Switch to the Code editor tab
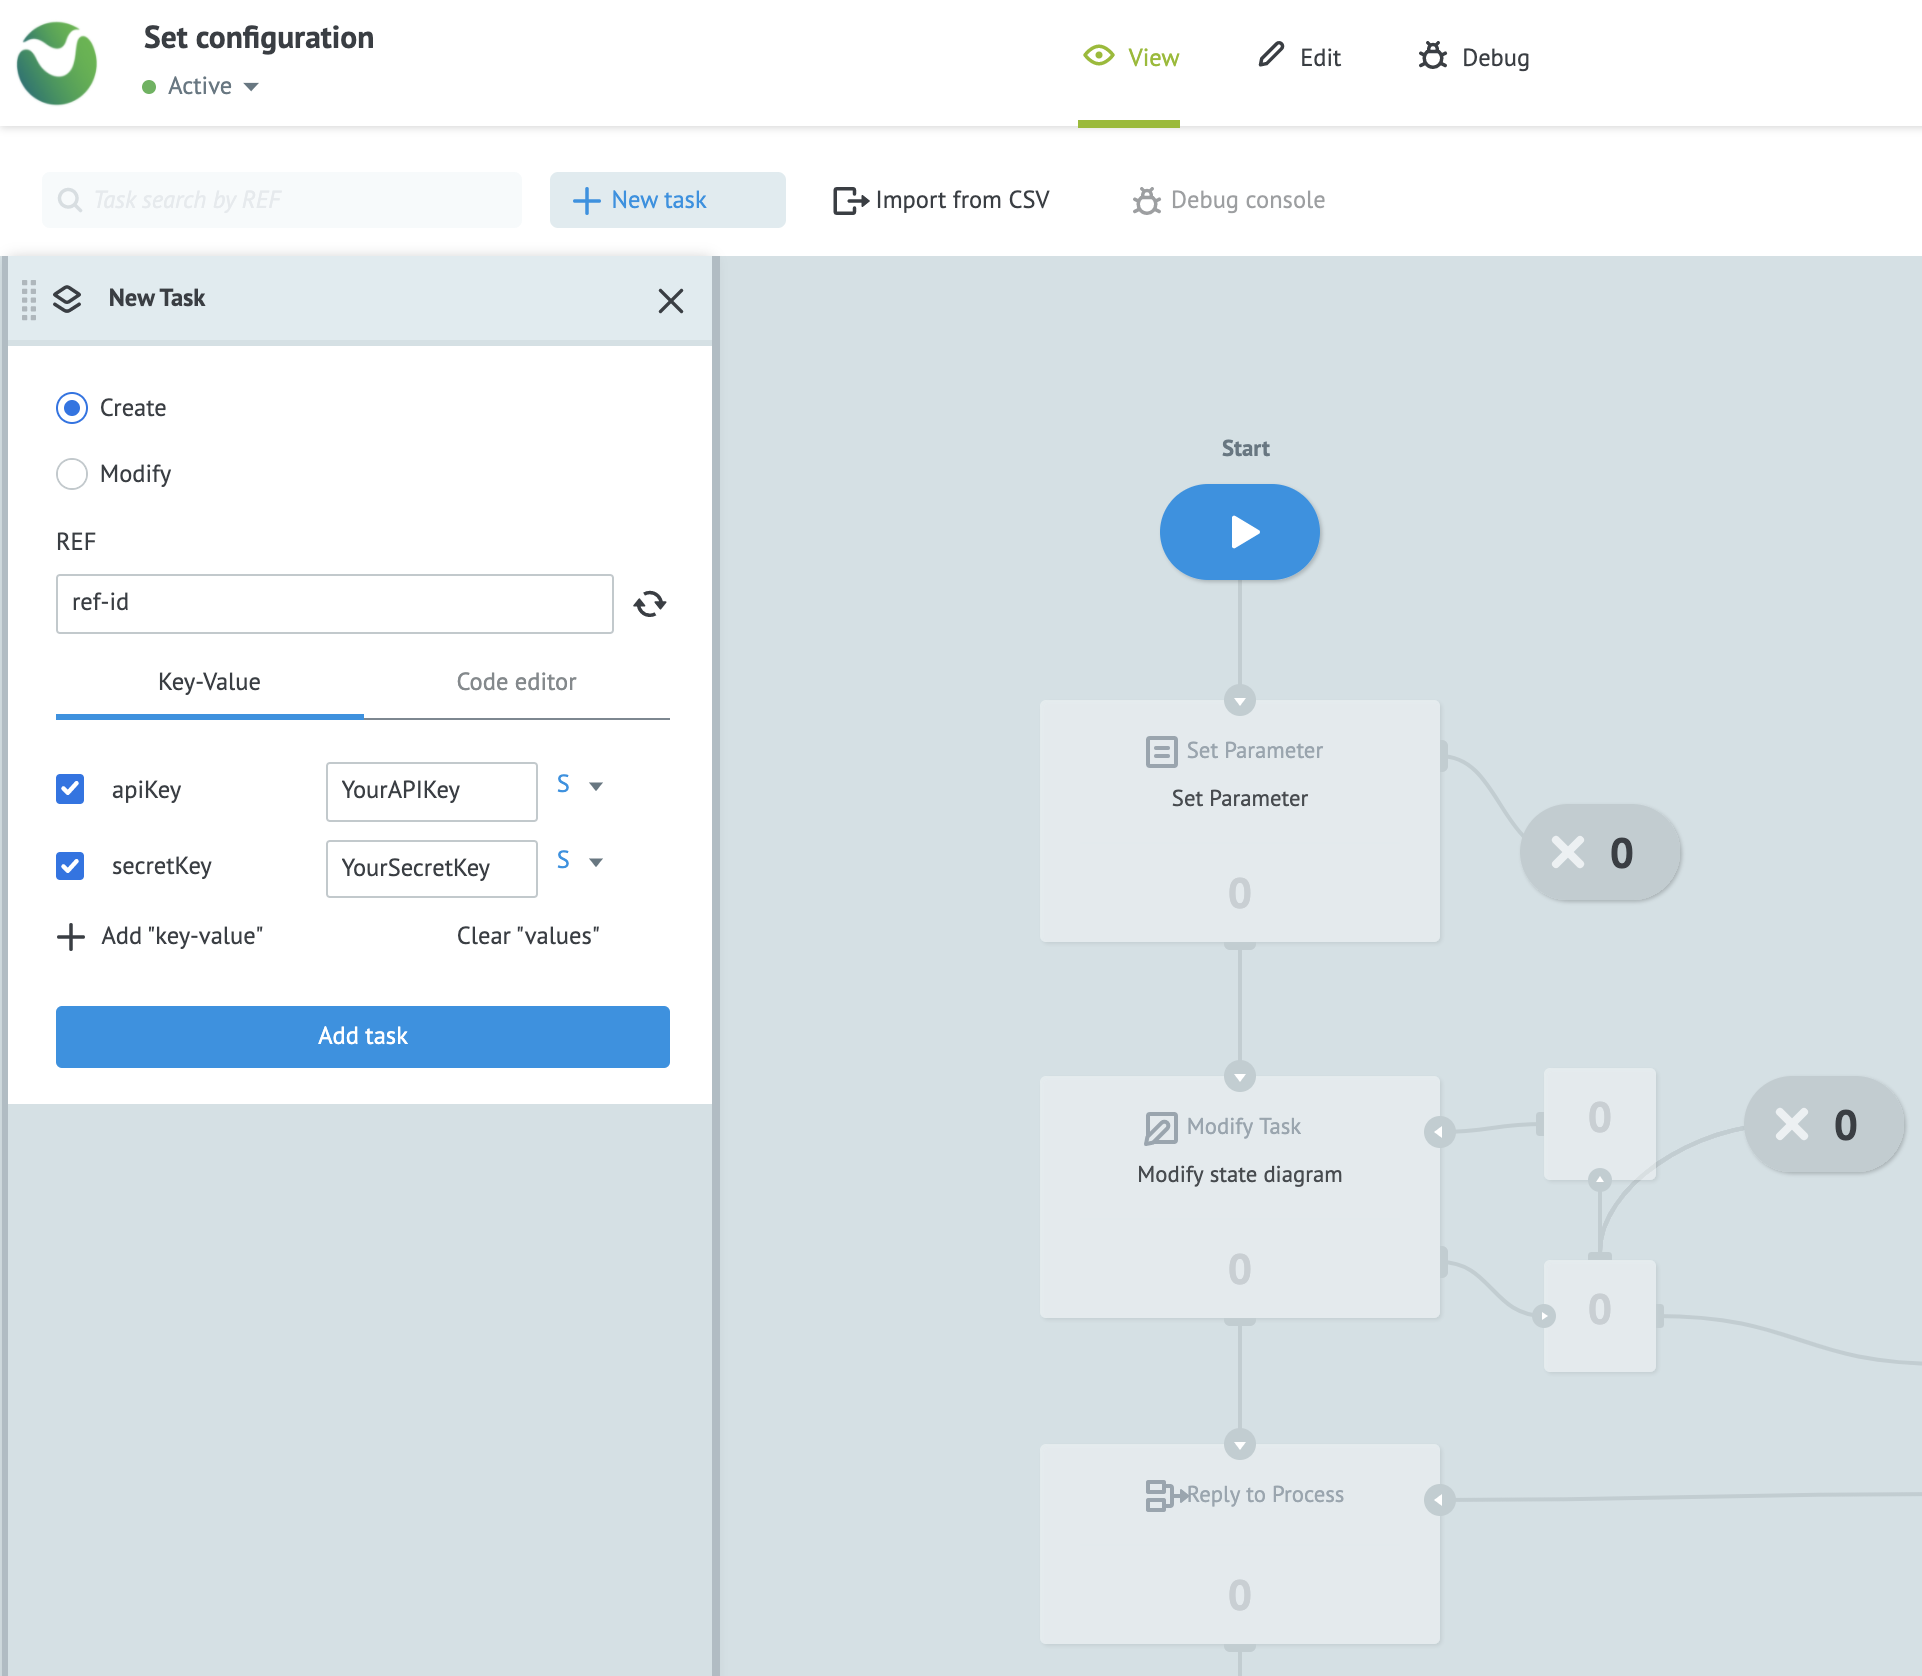Screen dimensions: 1922x1676 515,682
